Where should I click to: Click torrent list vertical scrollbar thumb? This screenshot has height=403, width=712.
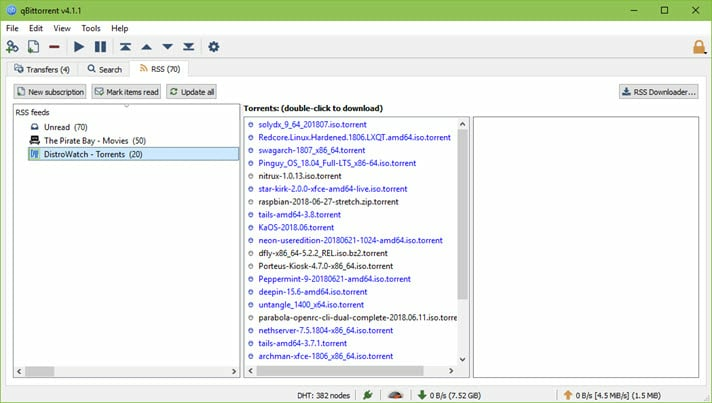click(462, 214)
